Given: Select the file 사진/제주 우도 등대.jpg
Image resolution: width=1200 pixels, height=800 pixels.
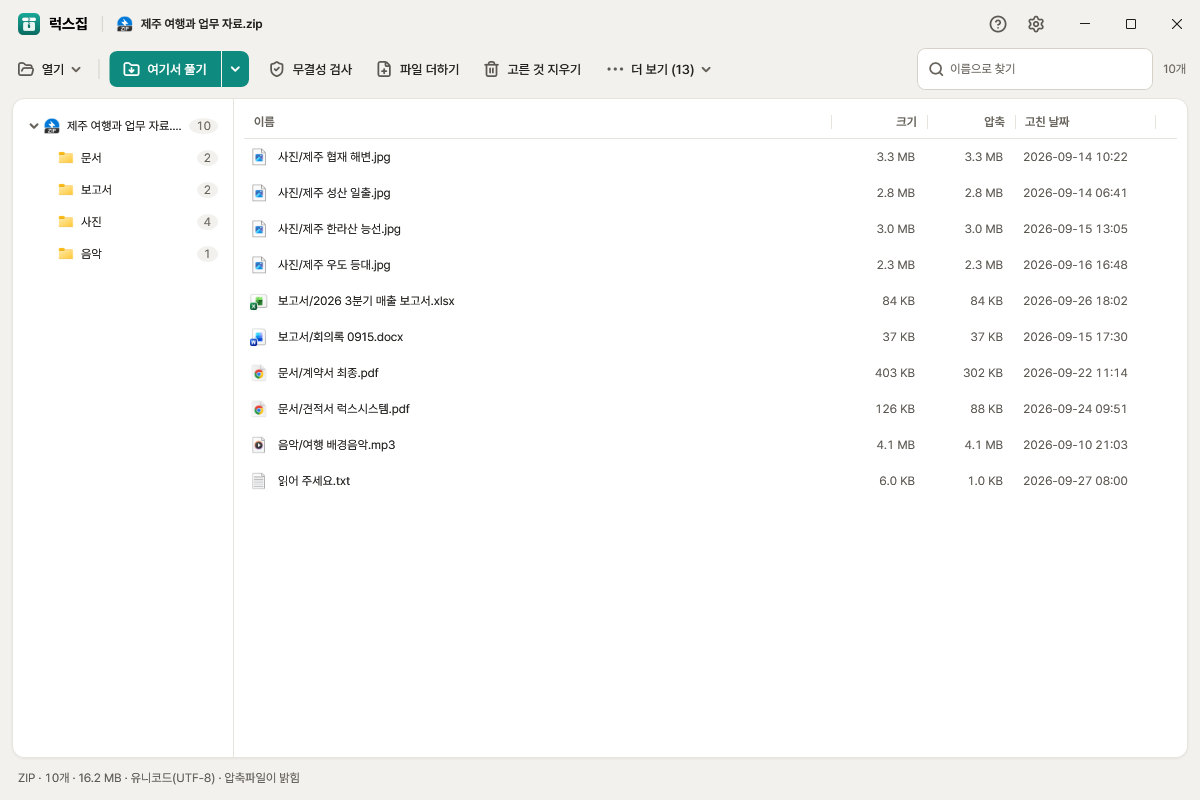Looking at the screenshot, I should point(710,265).
